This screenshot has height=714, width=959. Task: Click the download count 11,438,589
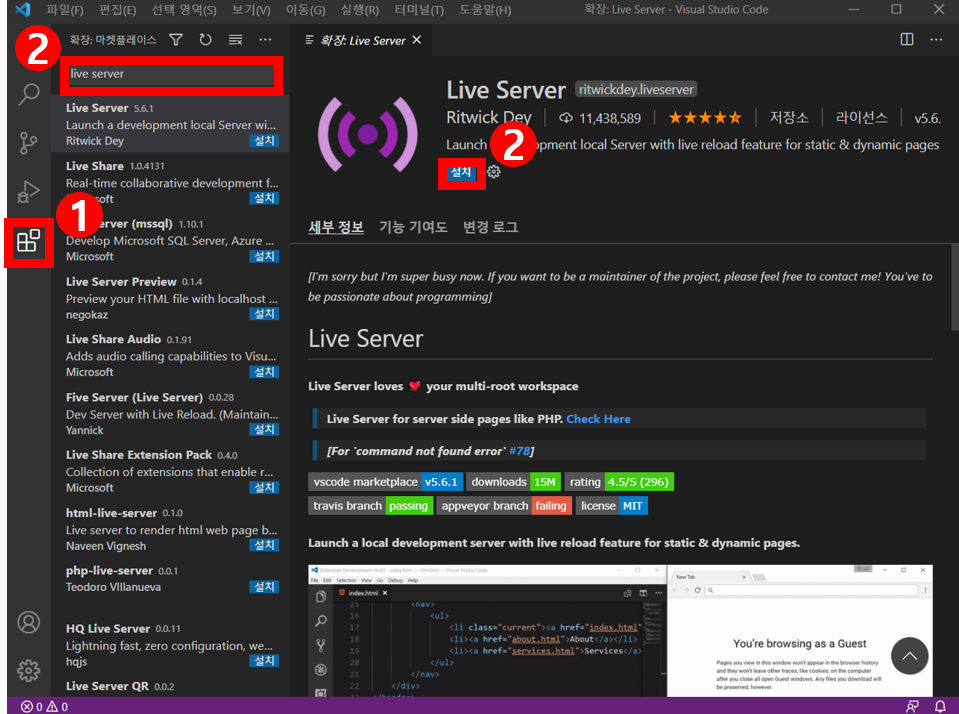pyautogui.click(x=600, y=118)
